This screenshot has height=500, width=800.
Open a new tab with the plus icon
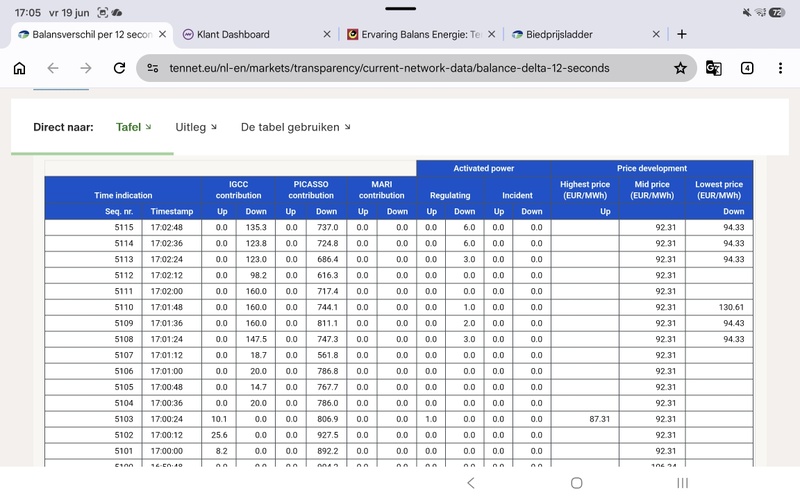tap(682, 34)
